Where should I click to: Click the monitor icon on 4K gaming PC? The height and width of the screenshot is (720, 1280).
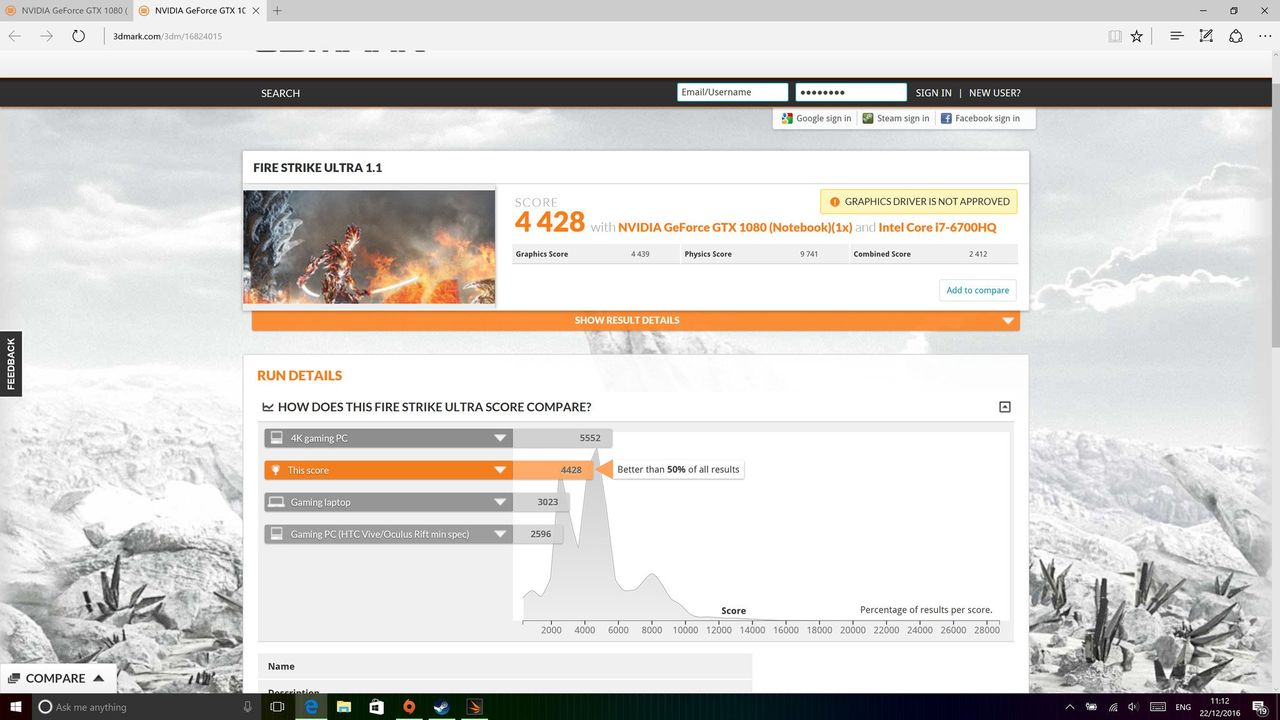[276, 438]
